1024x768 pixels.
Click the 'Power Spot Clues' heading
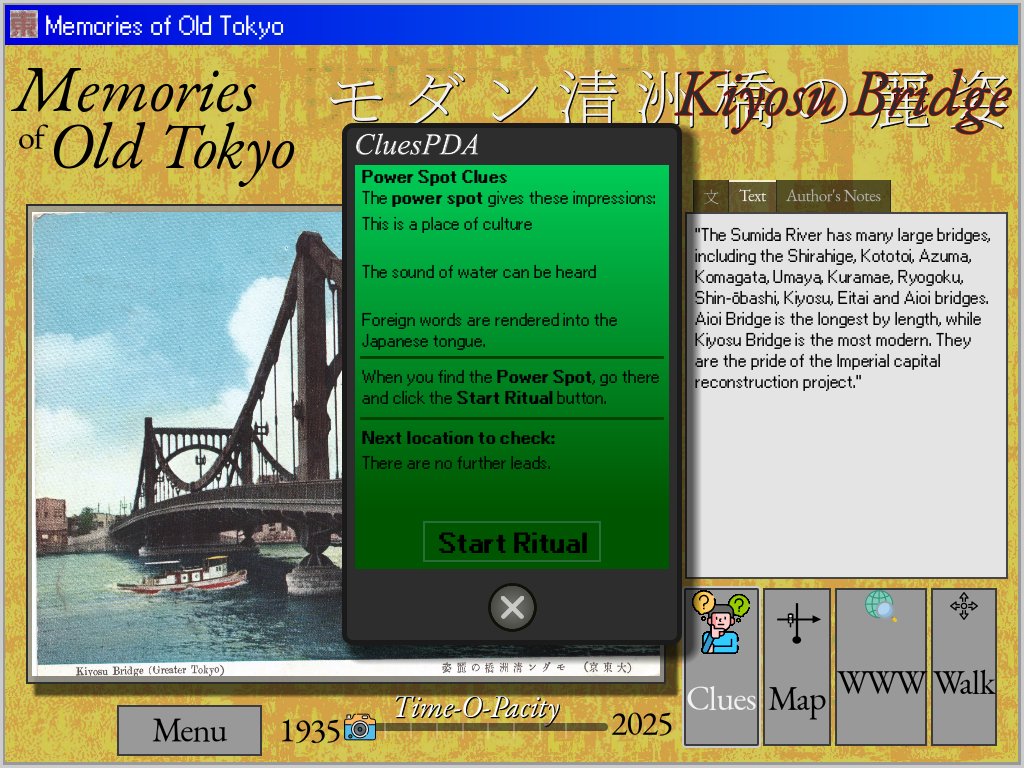[x=434, y=177]
